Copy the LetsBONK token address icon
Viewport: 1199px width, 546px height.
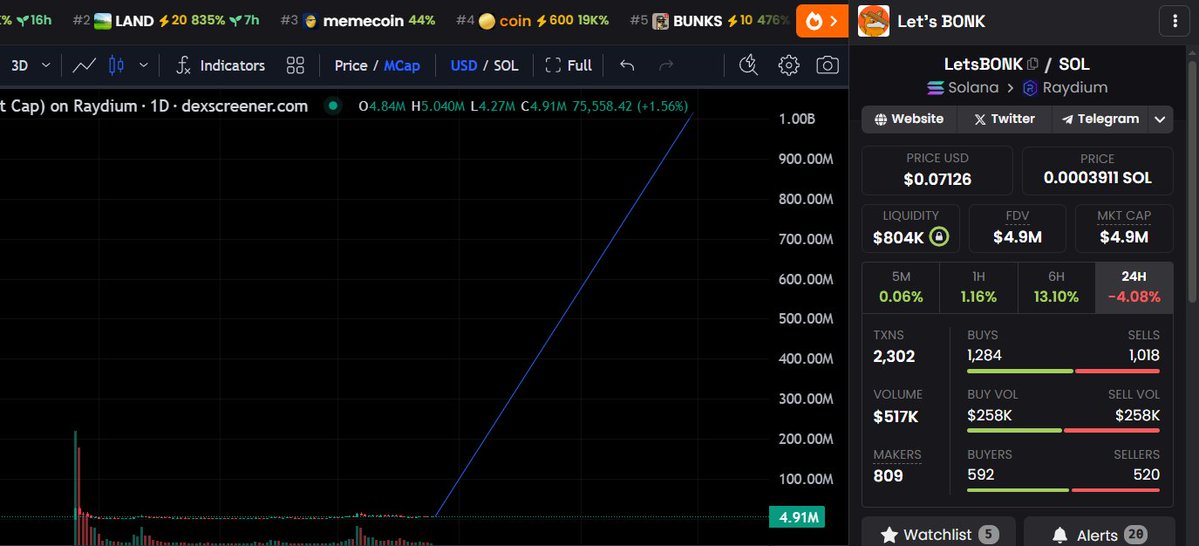[1032, 64]
